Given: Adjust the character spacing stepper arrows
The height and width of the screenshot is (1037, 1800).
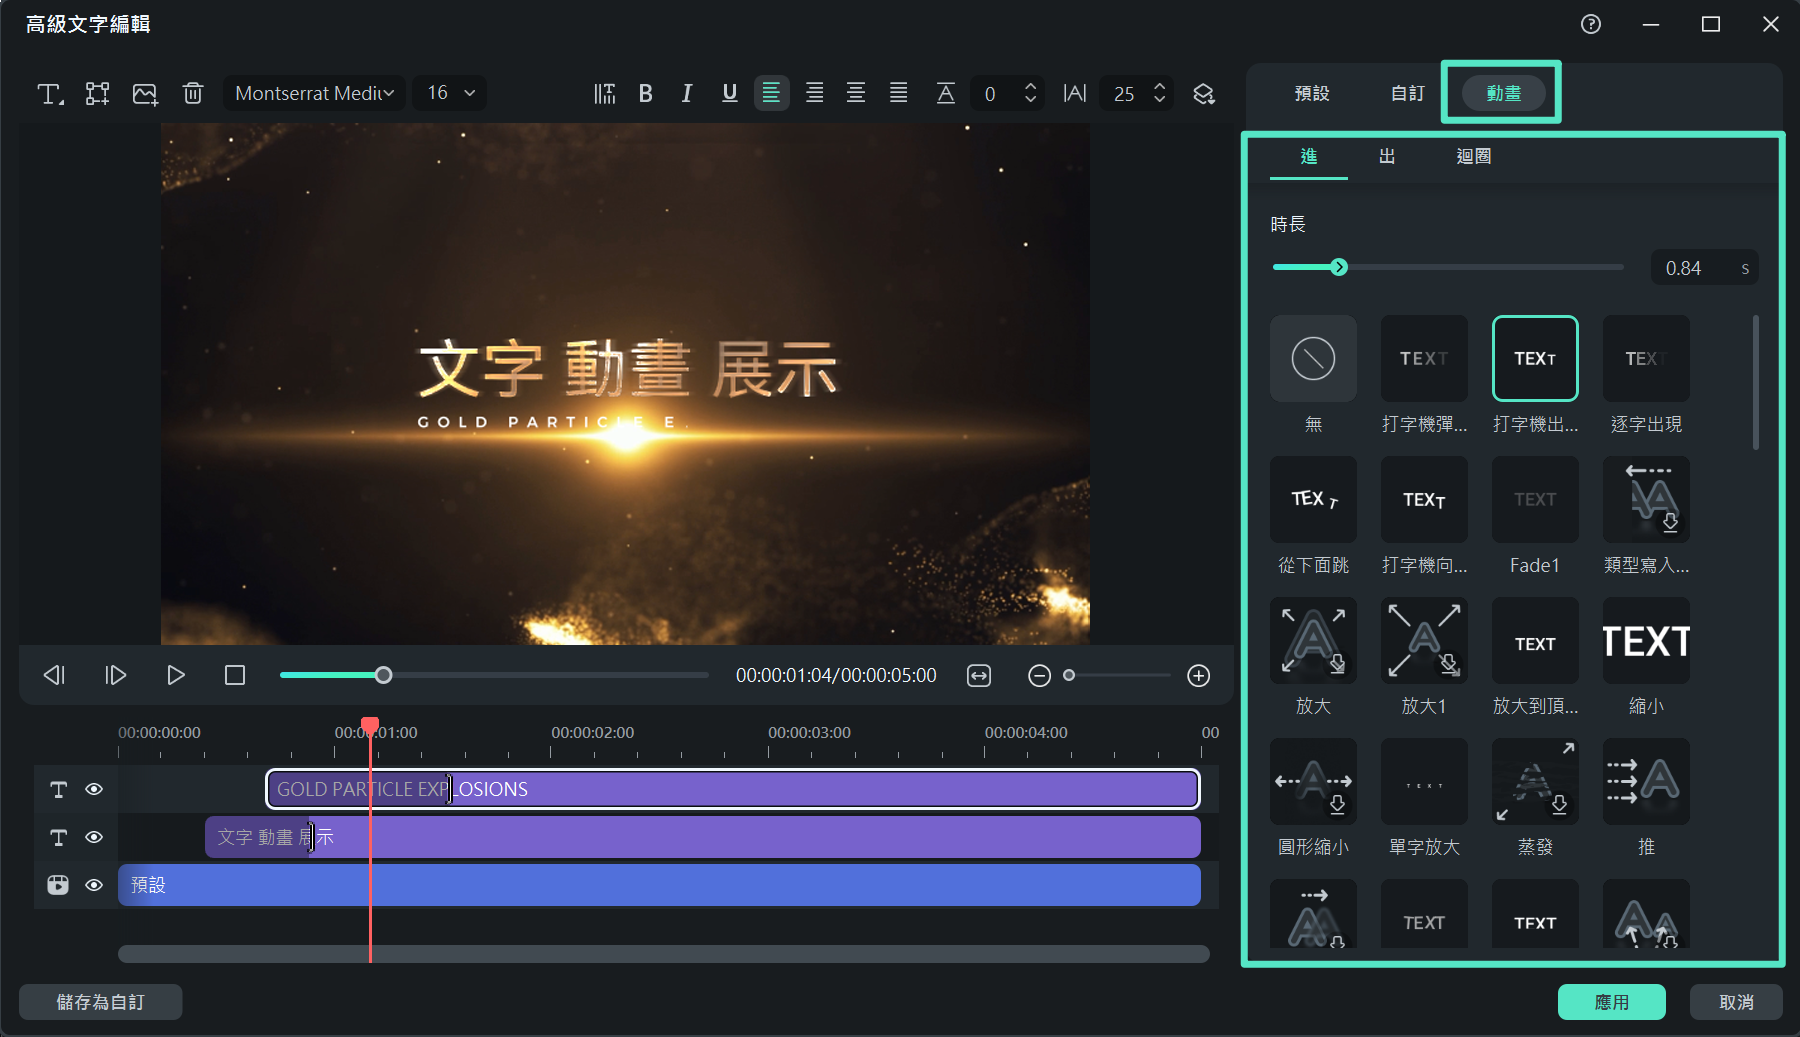Looking at the screenshot, I should (x=1160, y=93).
